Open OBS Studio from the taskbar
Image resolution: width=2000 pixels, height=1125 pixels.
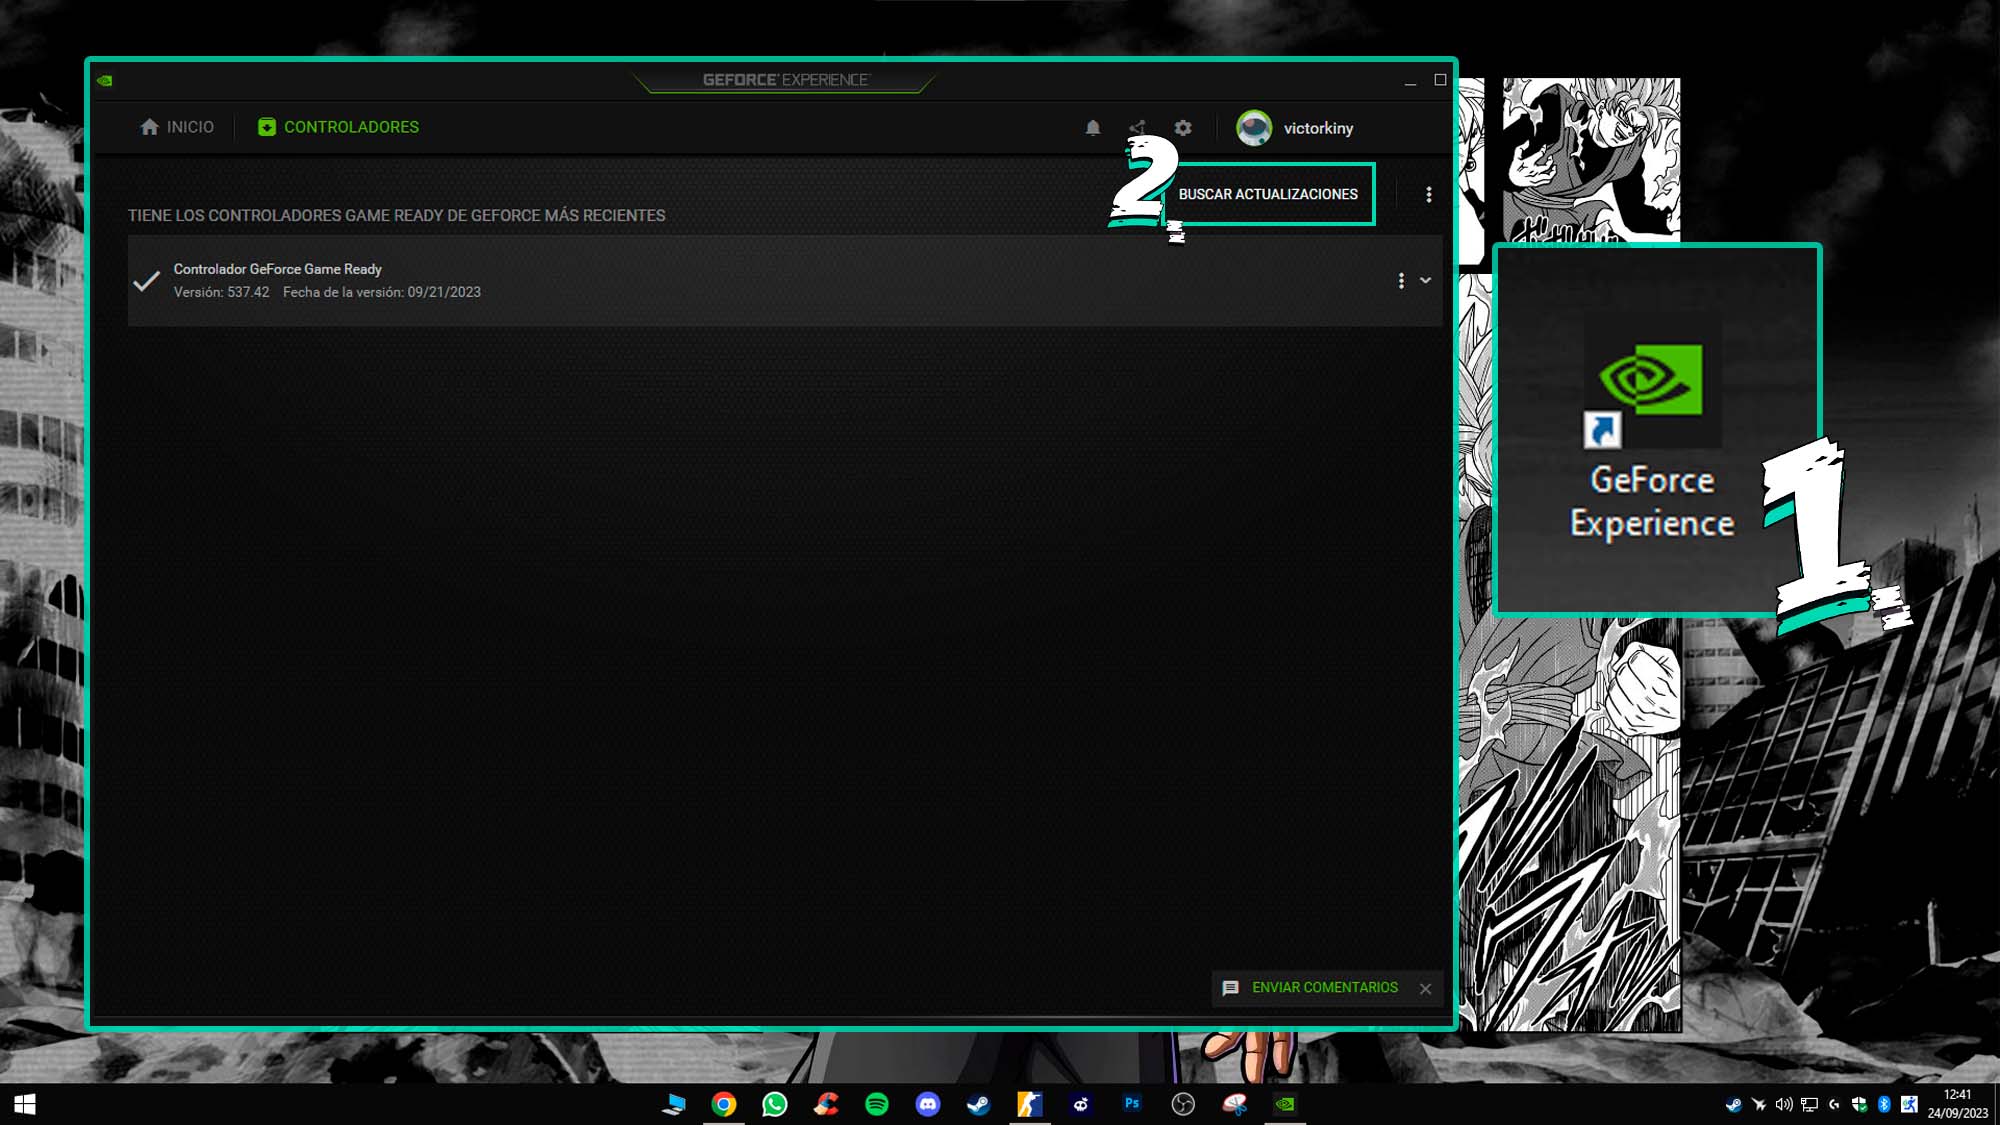point(1183,1104)
